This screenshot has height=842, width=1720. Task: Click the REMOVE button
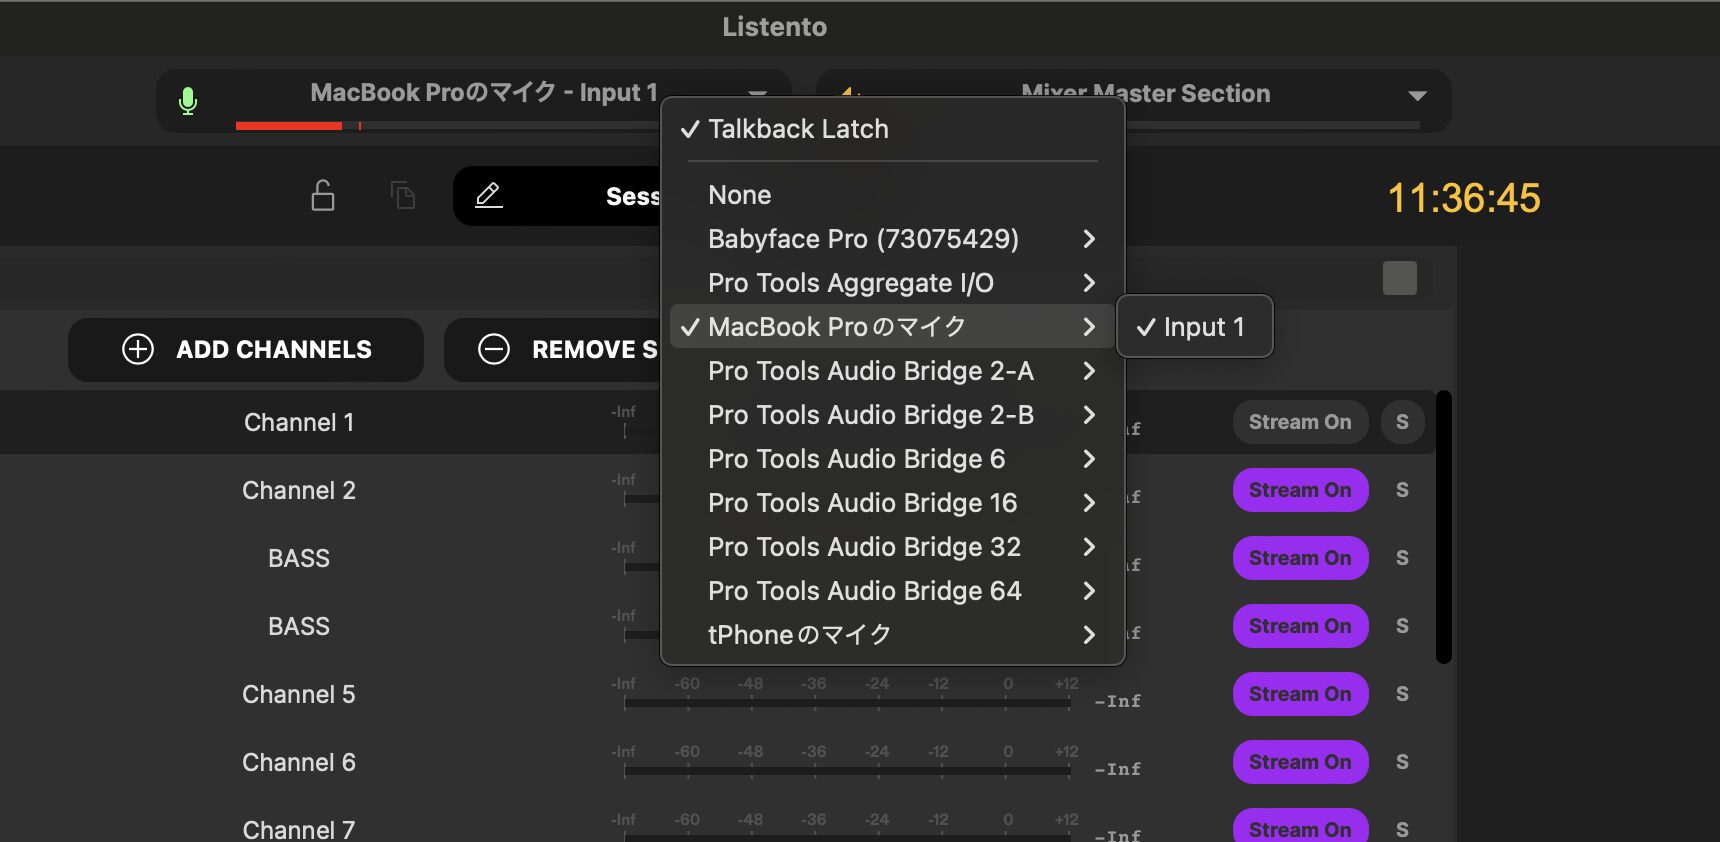point(552,349)
